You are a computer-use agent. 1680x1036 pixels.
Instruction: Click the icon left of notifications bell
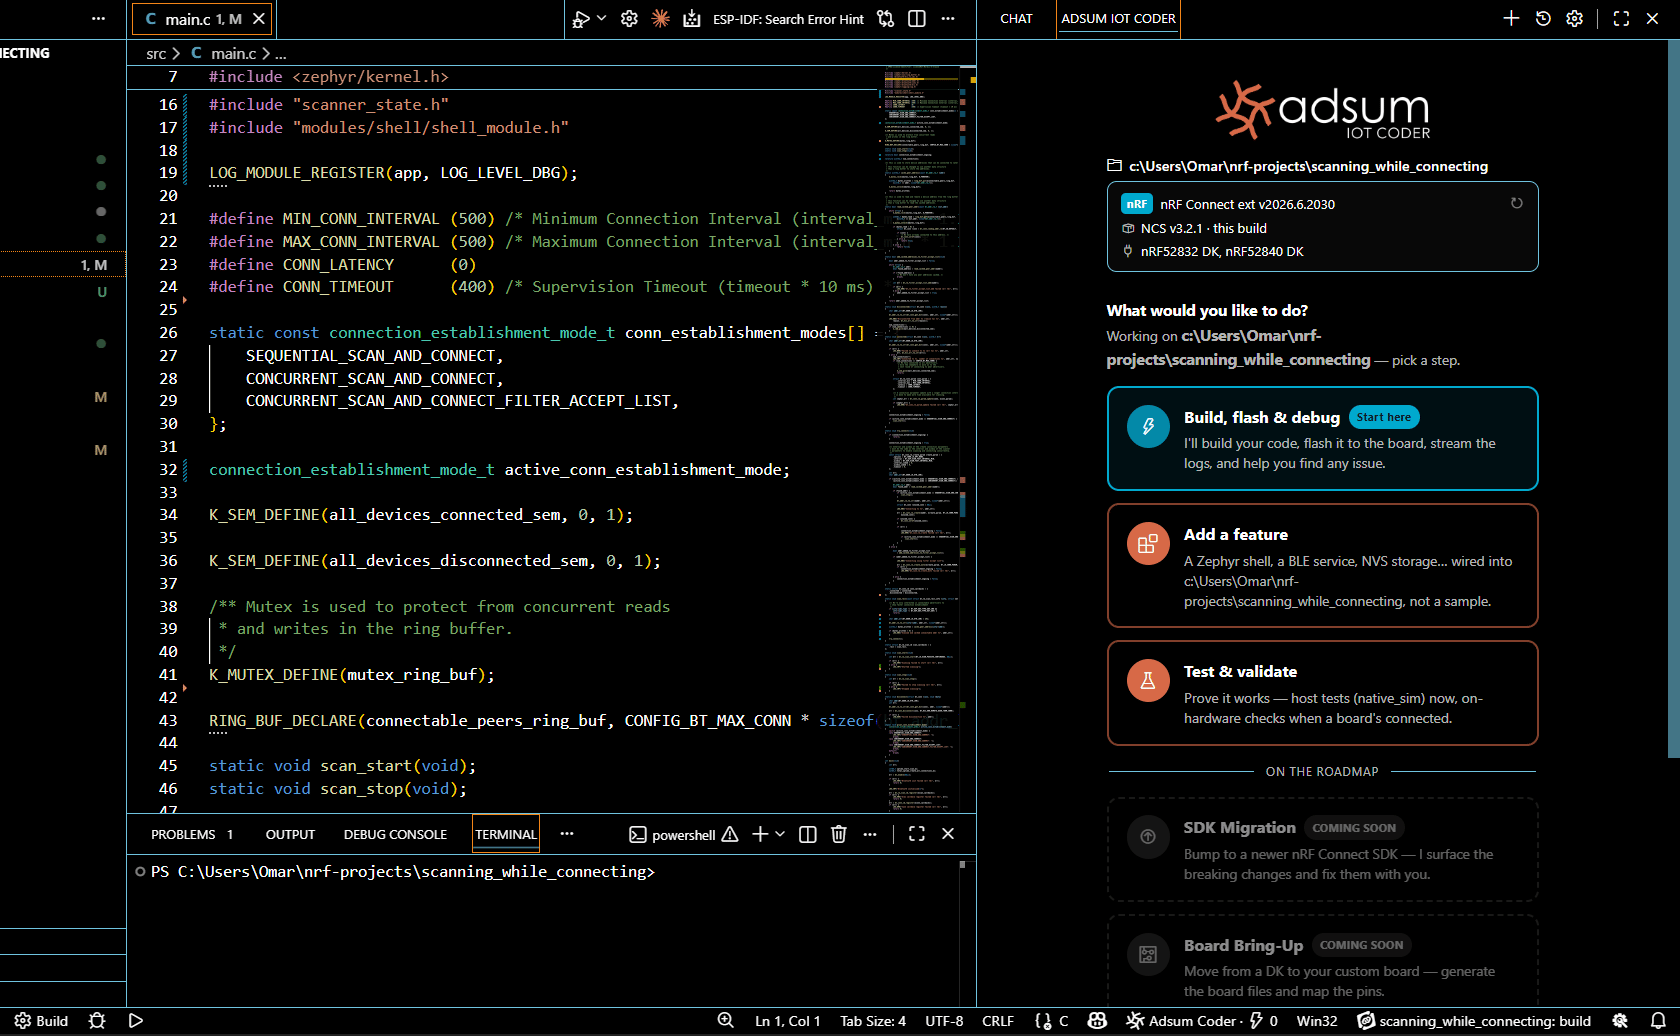[1620, 1021]
